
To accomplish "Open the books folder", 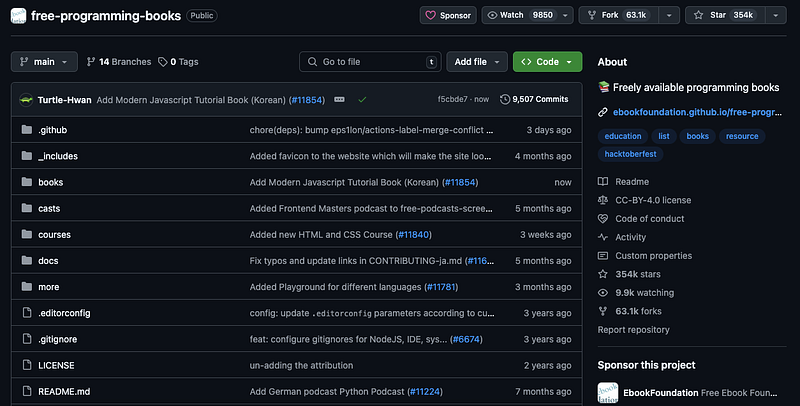I will (x=51, y=182).
